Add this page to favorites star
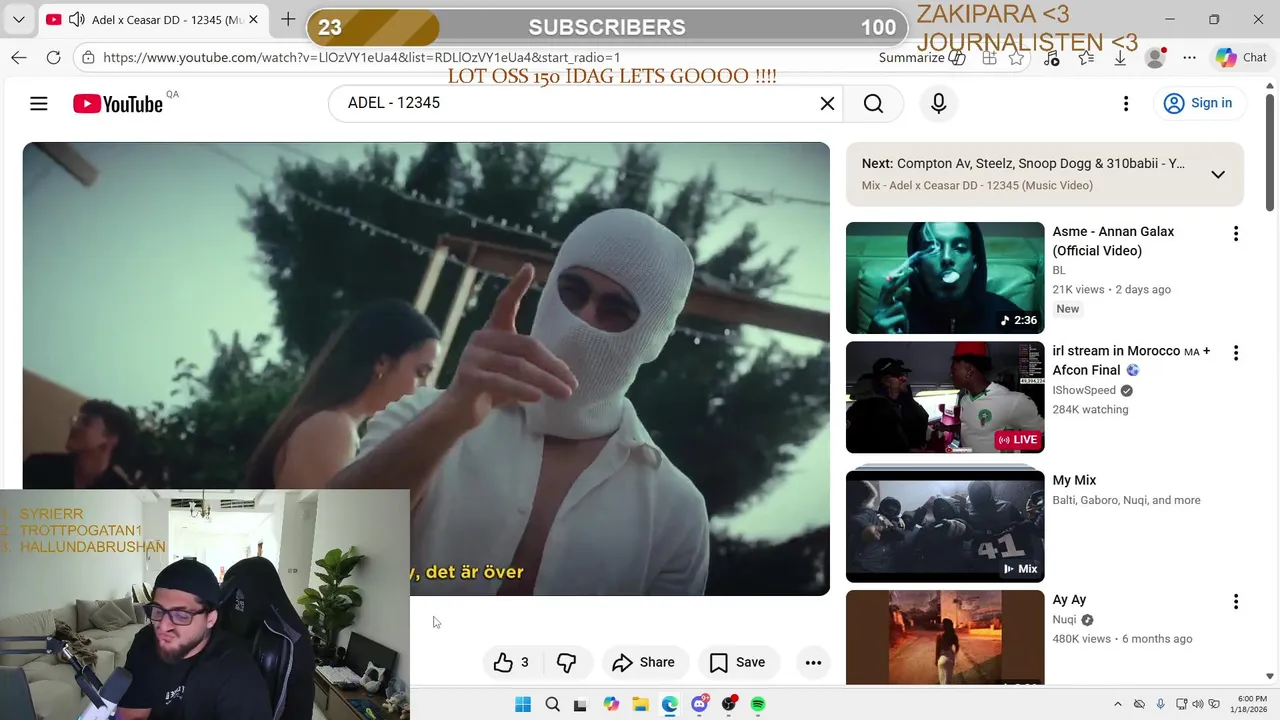This screenshot has height=720, width=1280. tap(1016, 58)
